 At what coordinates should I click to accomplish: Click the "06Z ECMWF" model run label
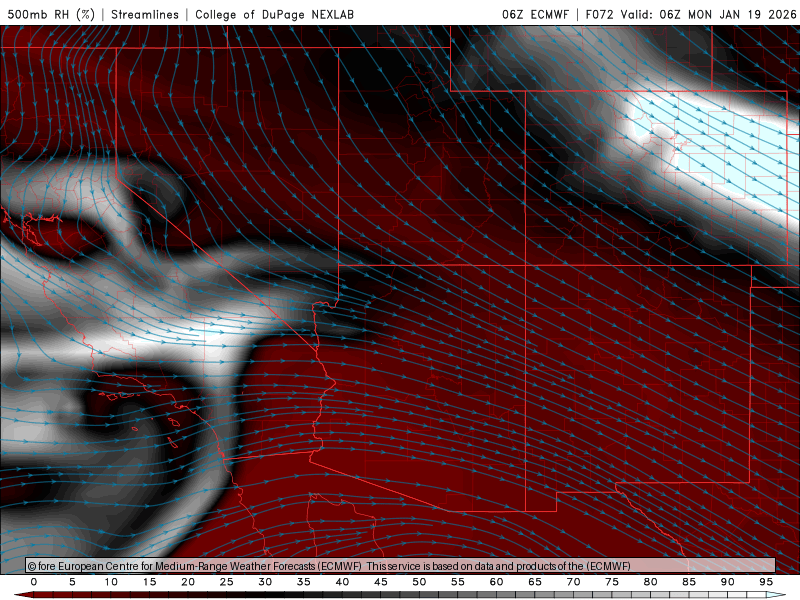(x=535, y=14)
